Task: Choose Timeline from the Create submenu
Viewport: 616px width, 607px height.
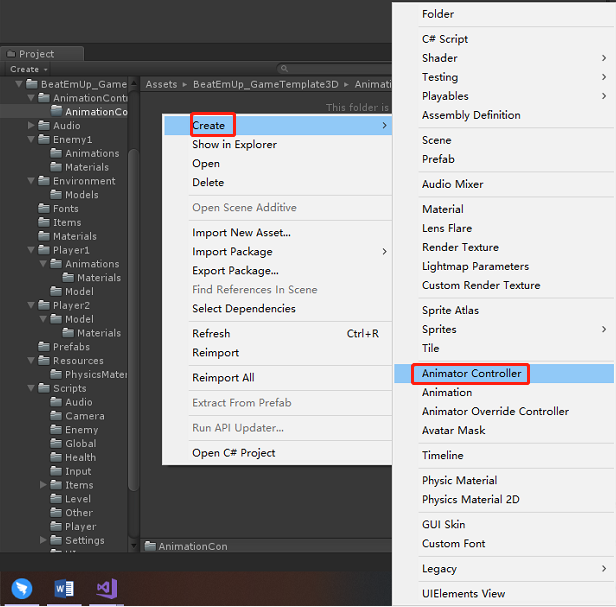Action: click(x=504, y=455)
